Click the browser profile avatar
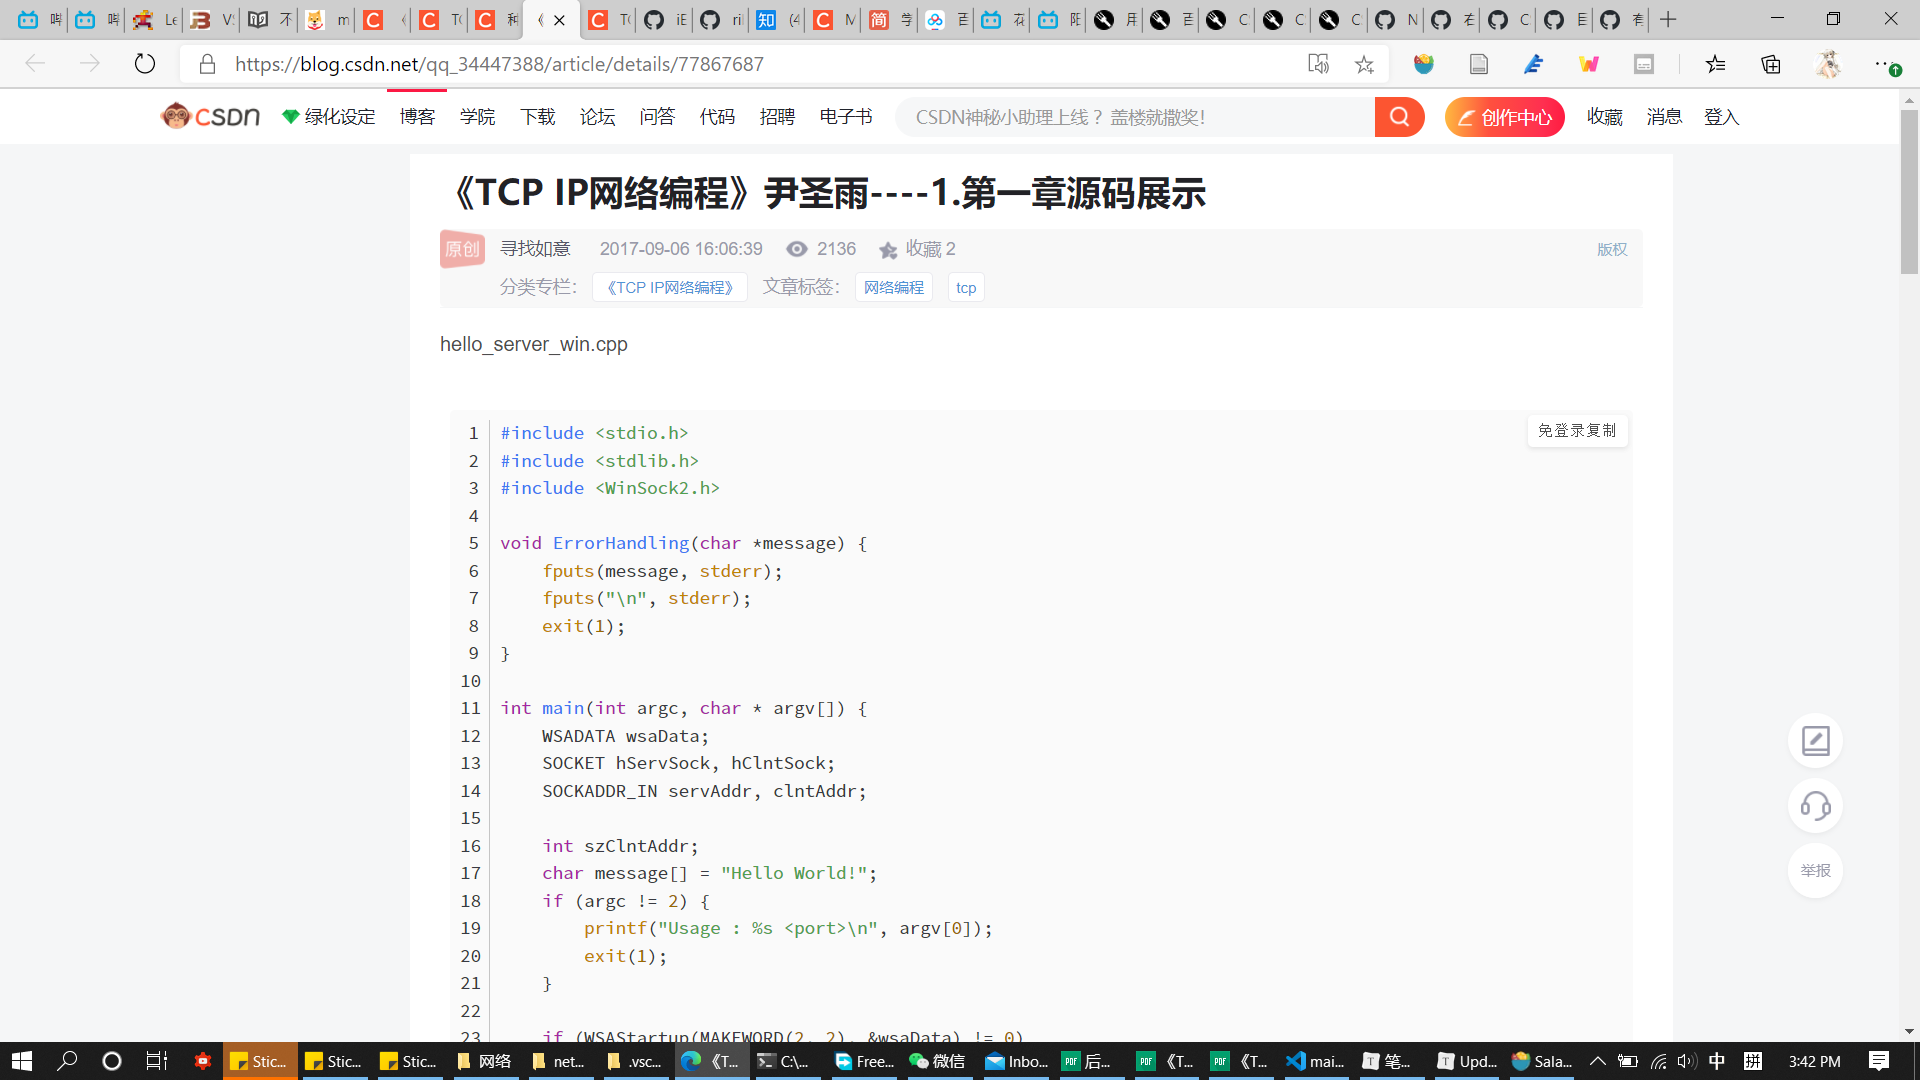The width and height of the screenshot is (1920, 1080). click(1829, 63)
